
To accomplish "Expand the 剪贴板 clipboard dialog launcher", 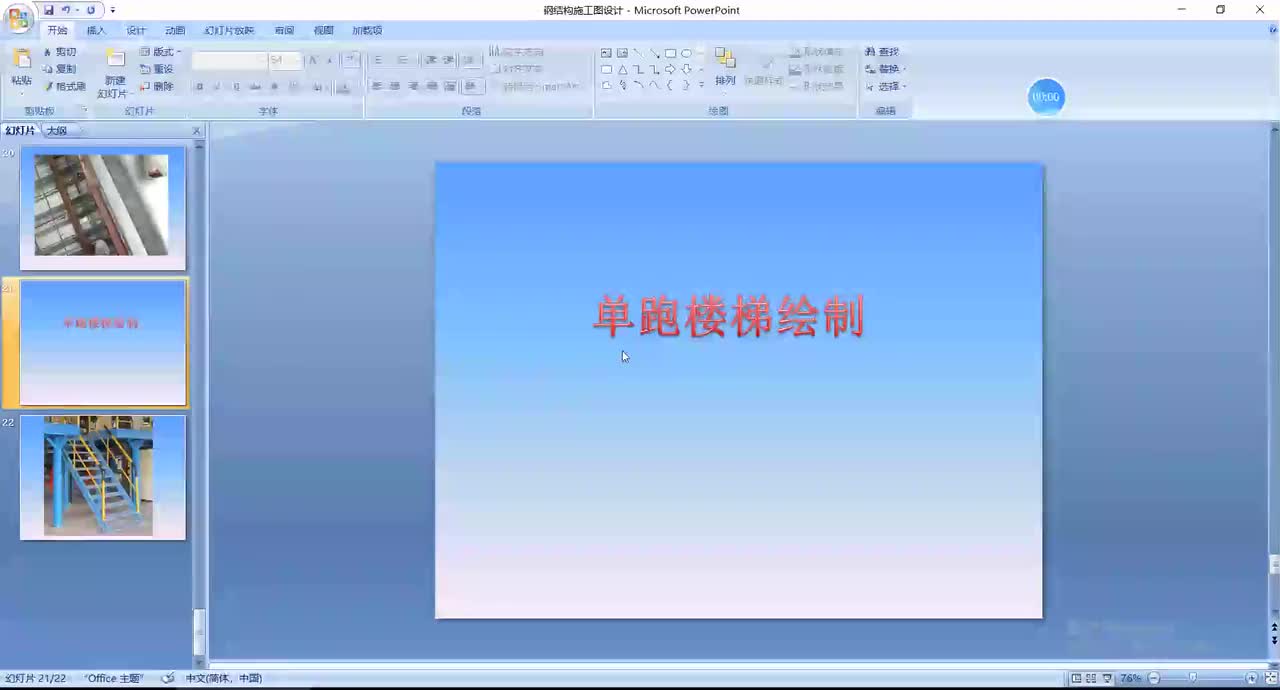I will coord(84,111).
